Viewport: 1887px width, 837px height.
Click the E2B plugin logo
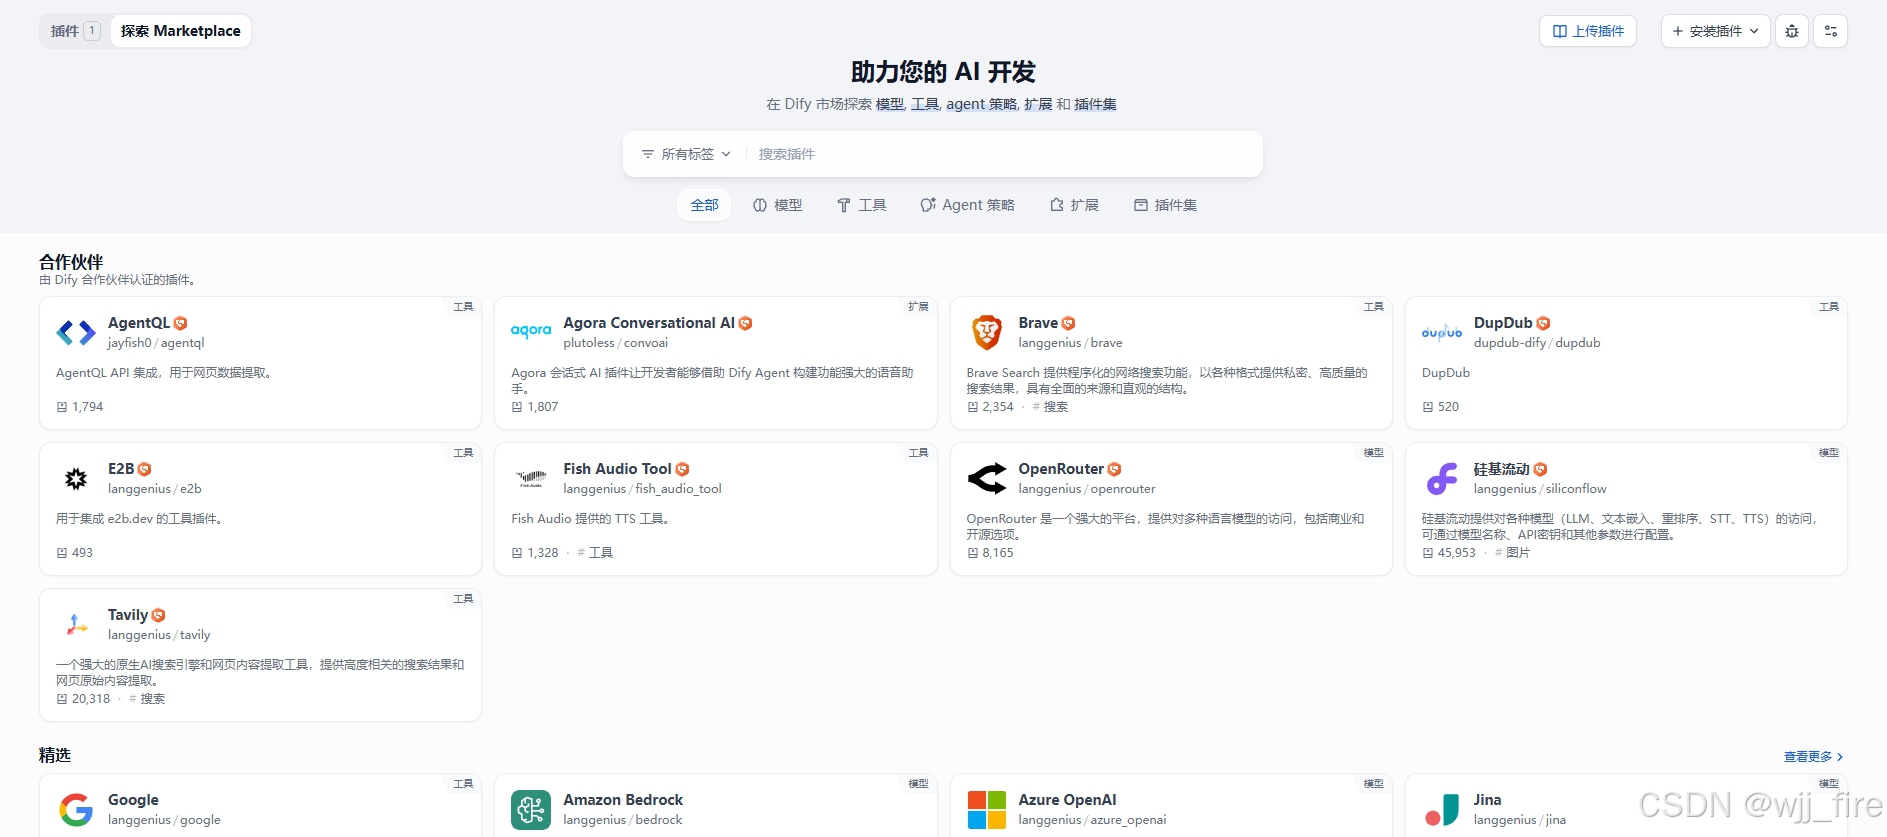(x=76, y=478)
